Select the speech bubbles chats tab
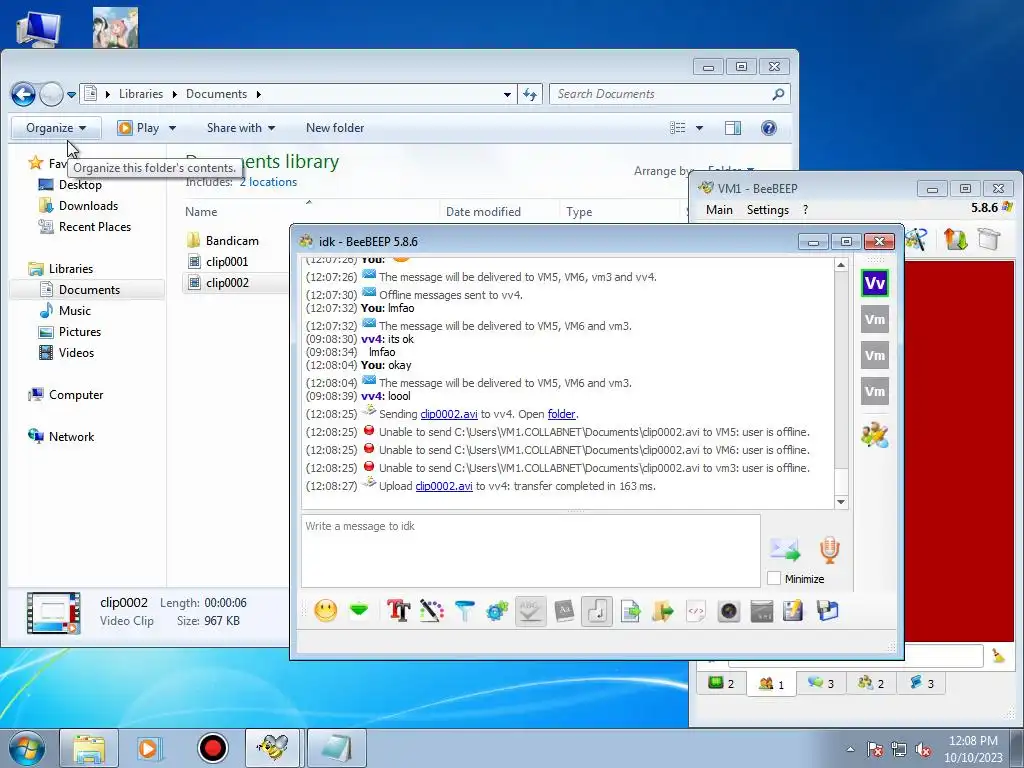Image resolution: width=1024 pixels, height=768 pixels. click(821, 683)
